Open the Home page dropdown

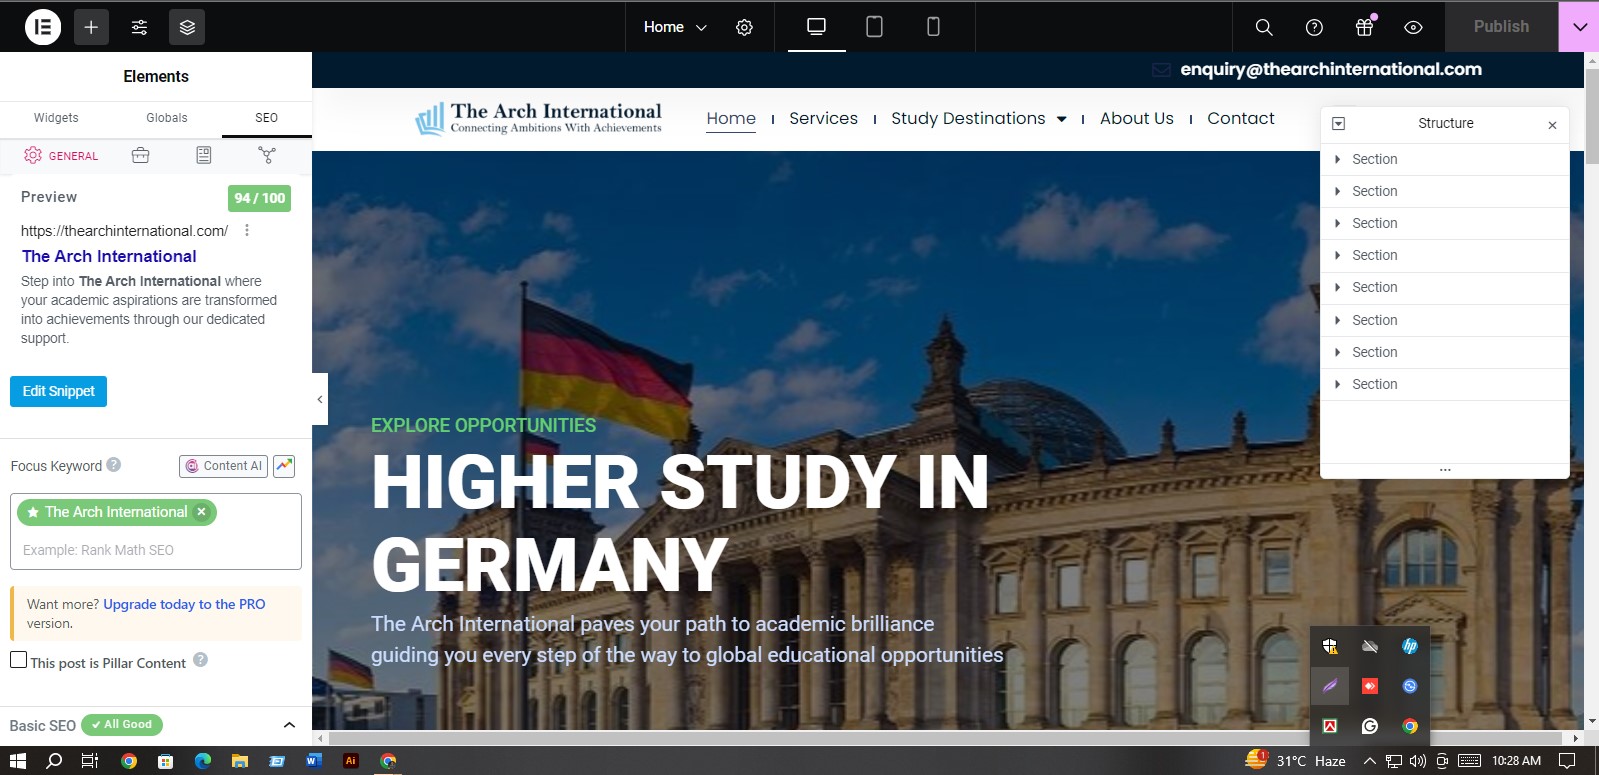pos(675,27)
